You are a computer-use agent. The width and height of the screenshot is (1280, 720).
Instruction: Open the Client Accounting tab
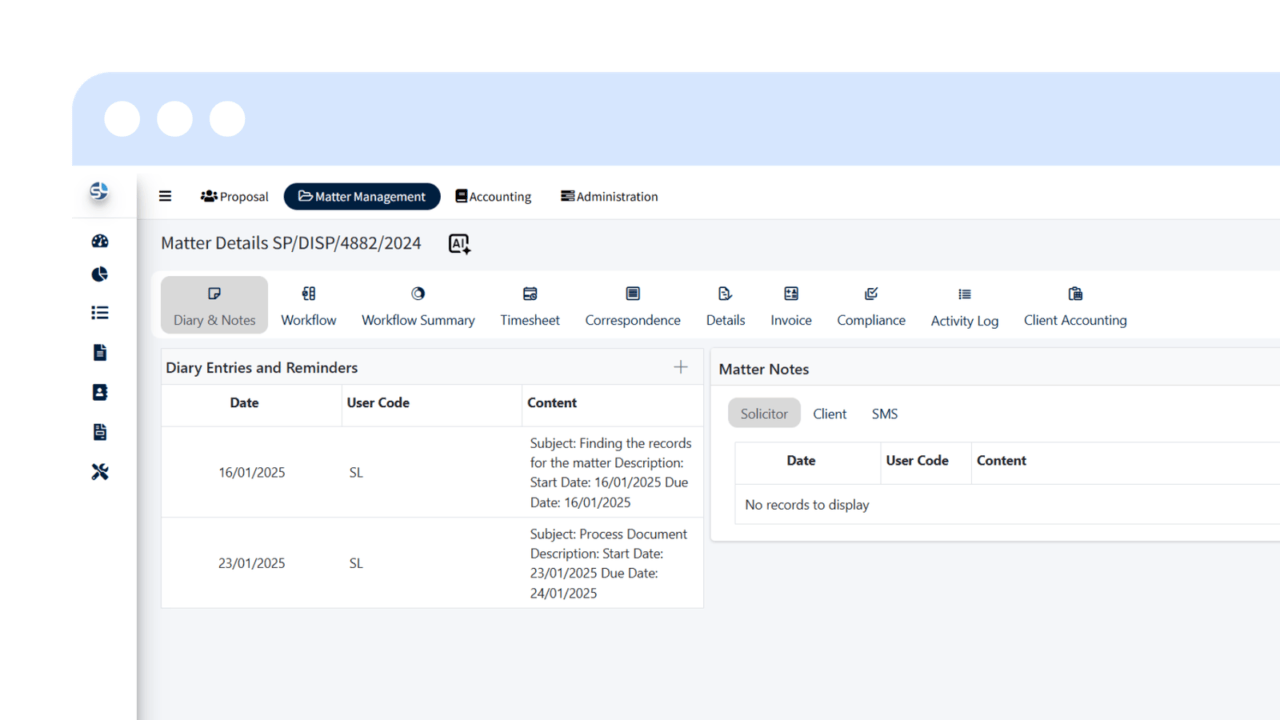(1075, 306)
